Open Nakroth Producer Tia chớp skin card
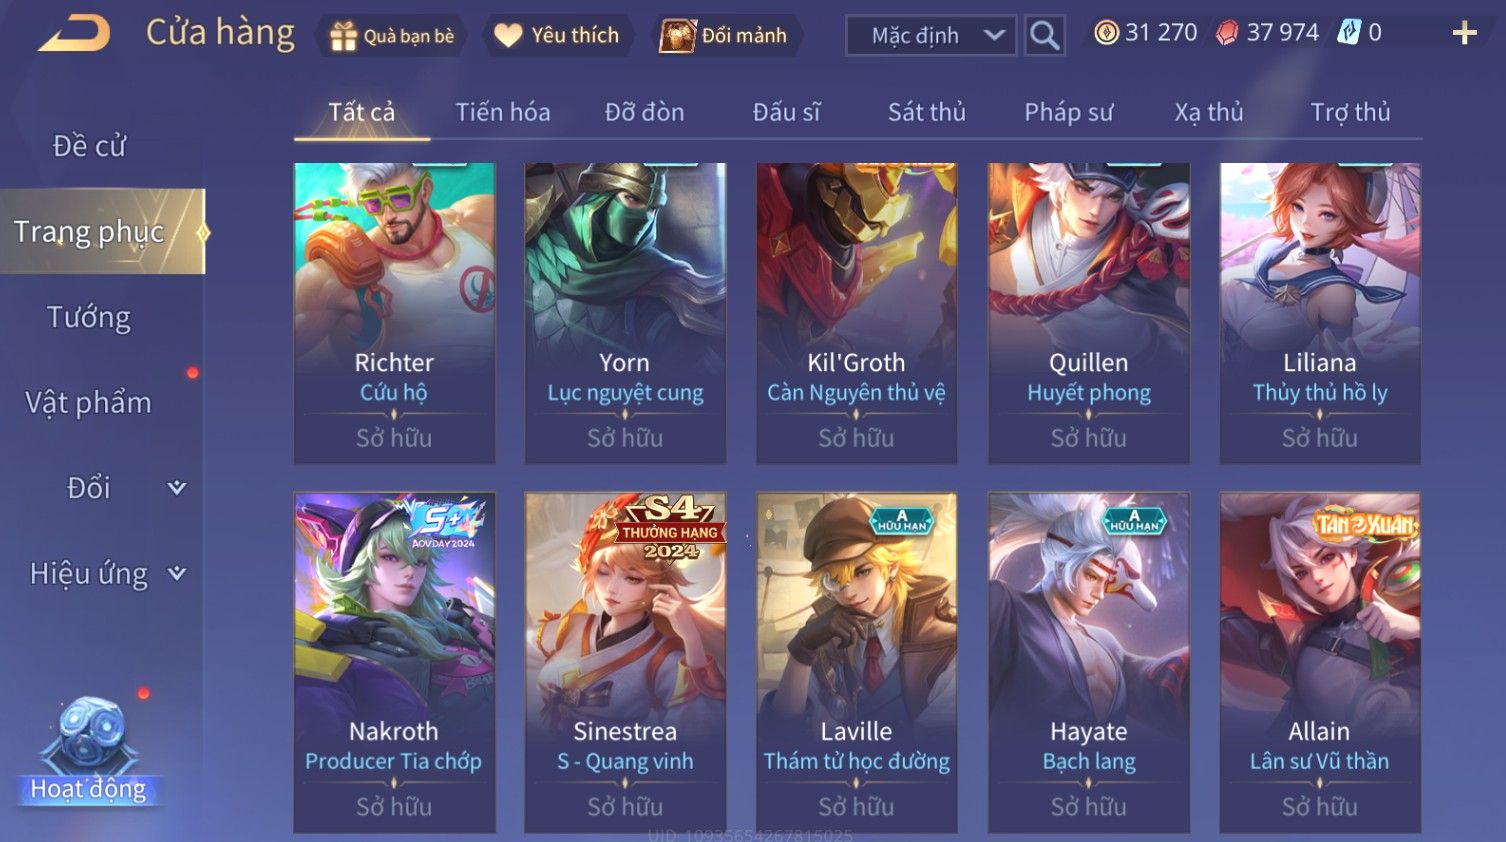 394,662
